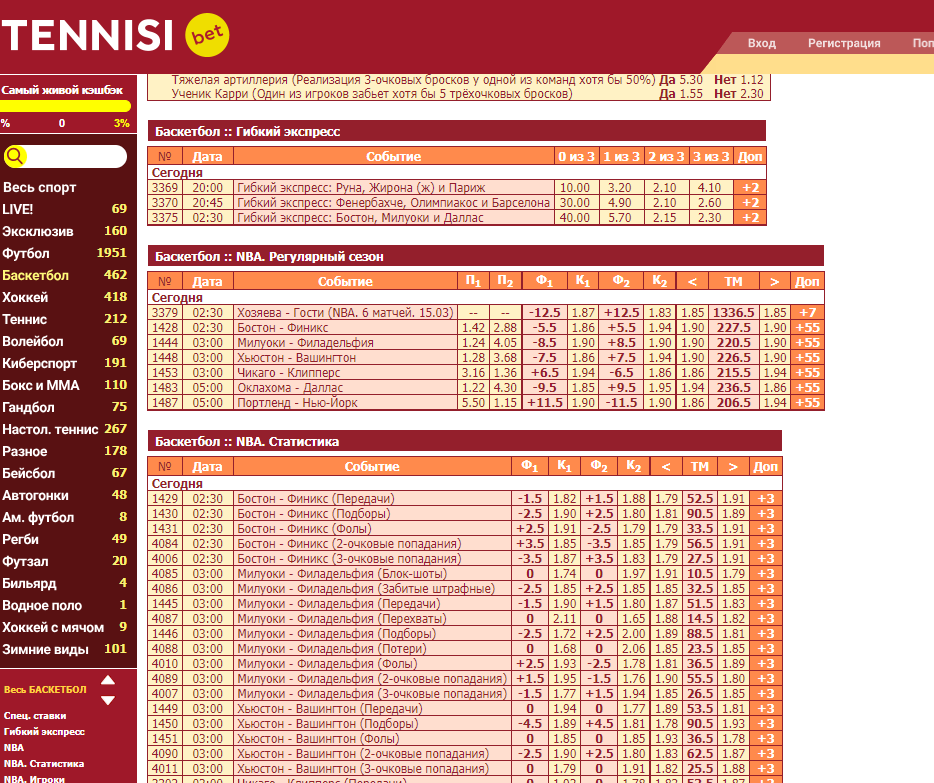934x783 pixels.
Task: Click Весь БАСКЕТБОЛ link
Action: click(x=45, y=690)
